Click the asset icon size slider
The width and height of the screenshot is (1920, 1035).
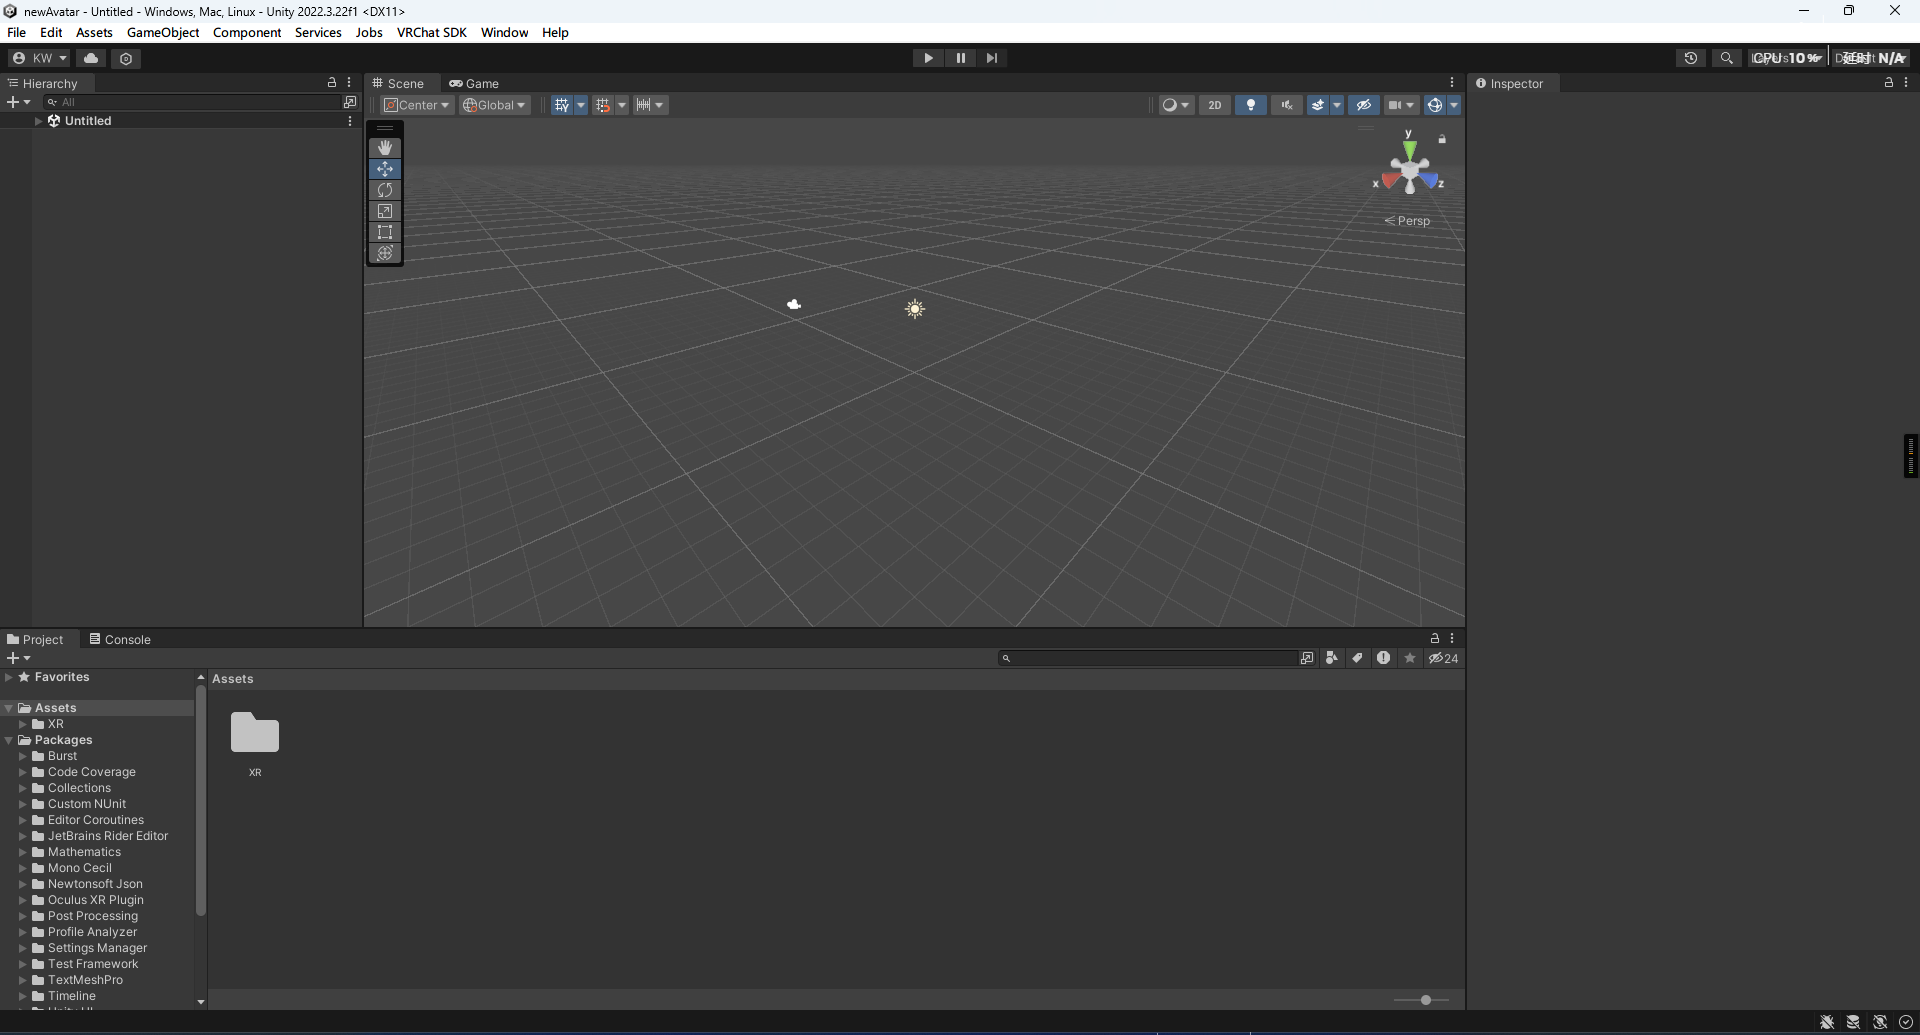[1425, 1000]
